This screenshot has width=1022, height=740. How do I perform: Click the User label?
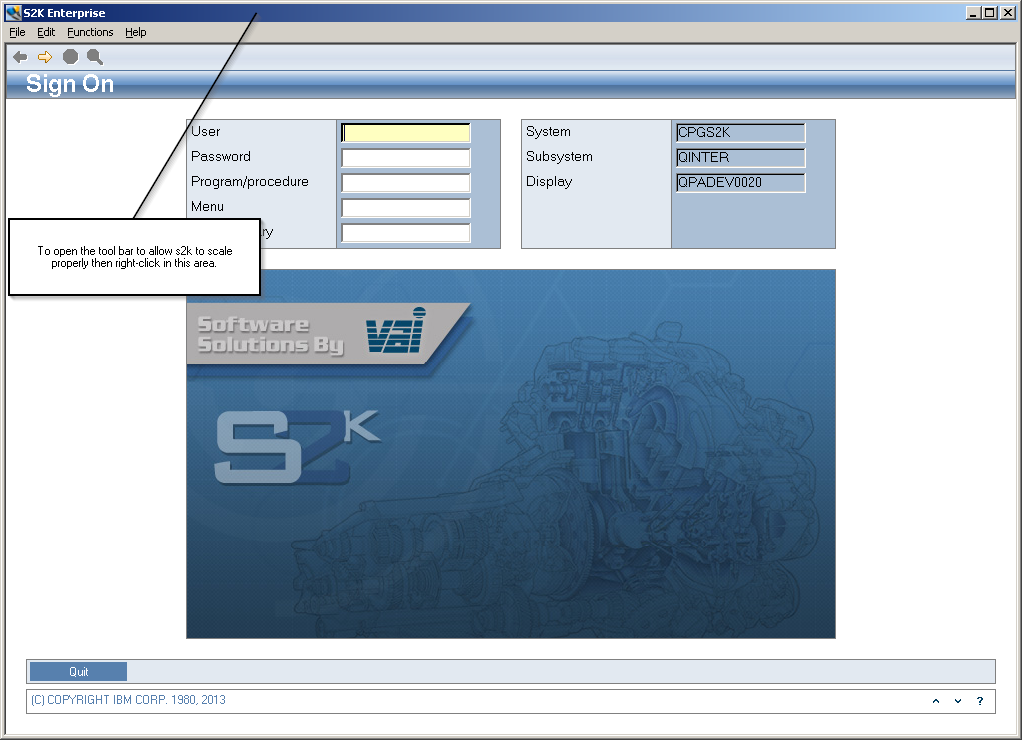pos(205,132)
